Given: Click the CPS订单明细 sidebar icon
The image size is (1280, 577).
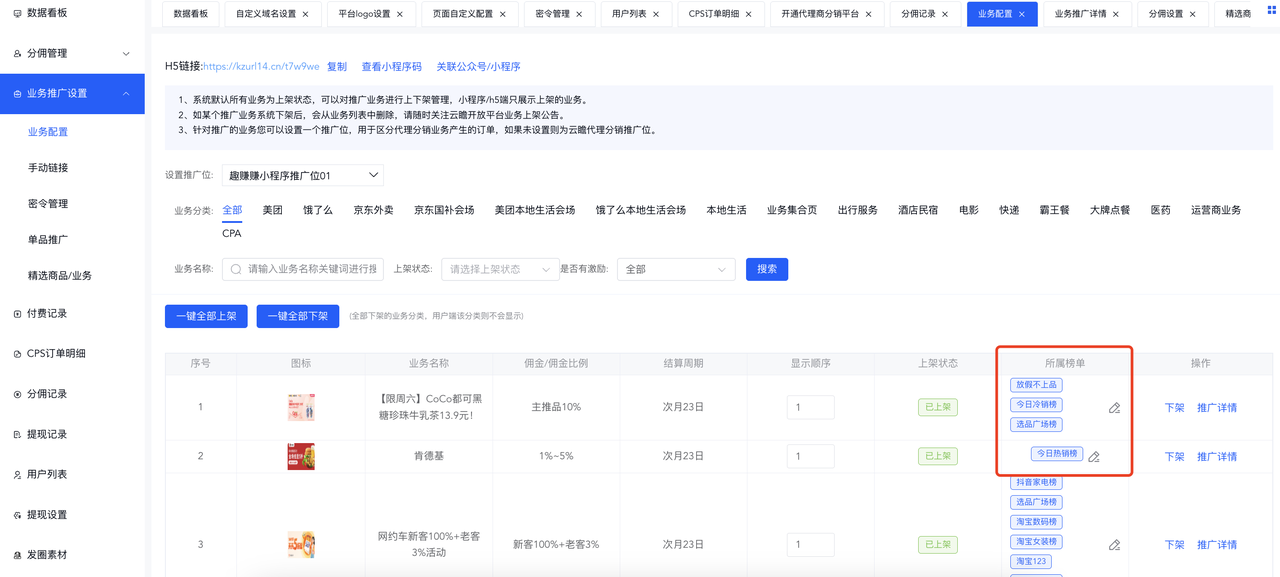Looking at the screenshot, I should click(x=17, y=354).
